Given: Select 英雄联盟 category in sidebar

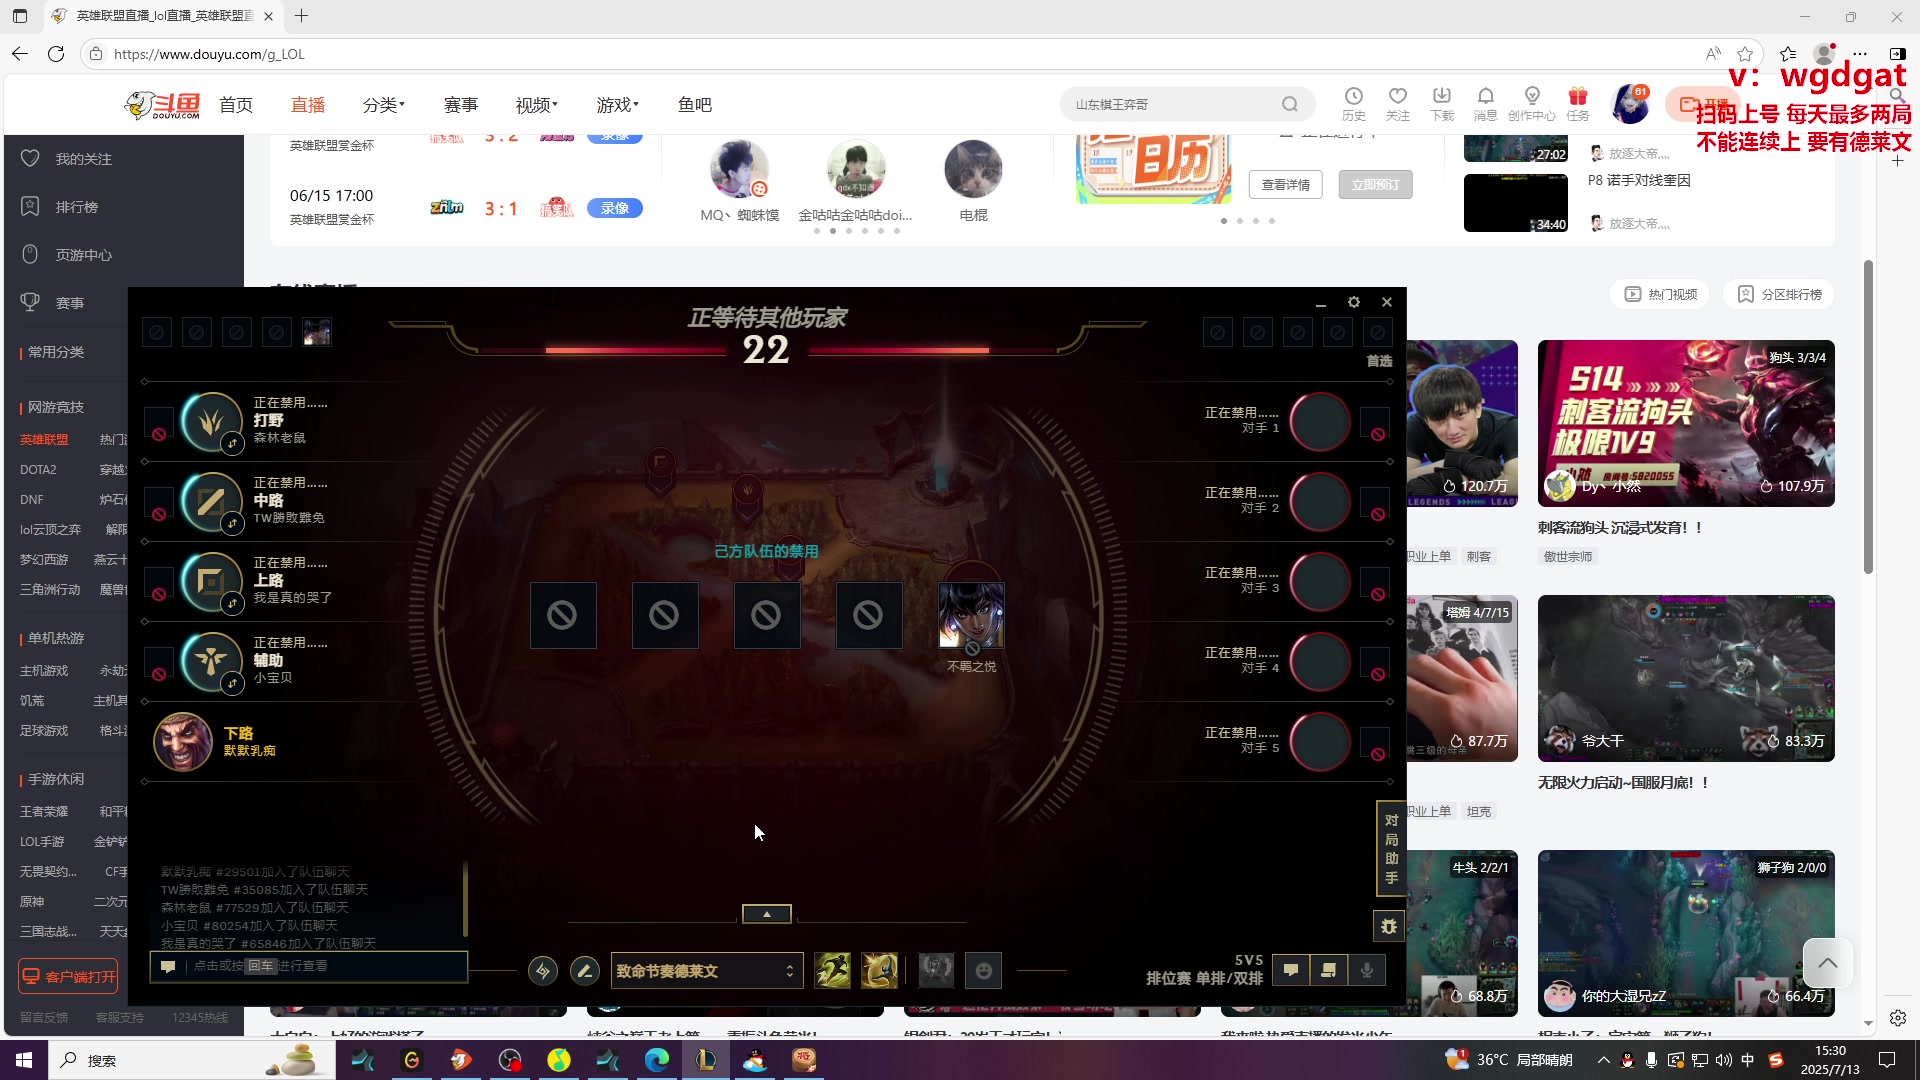Looking at the screenshot, I should (x=44, y=440).
